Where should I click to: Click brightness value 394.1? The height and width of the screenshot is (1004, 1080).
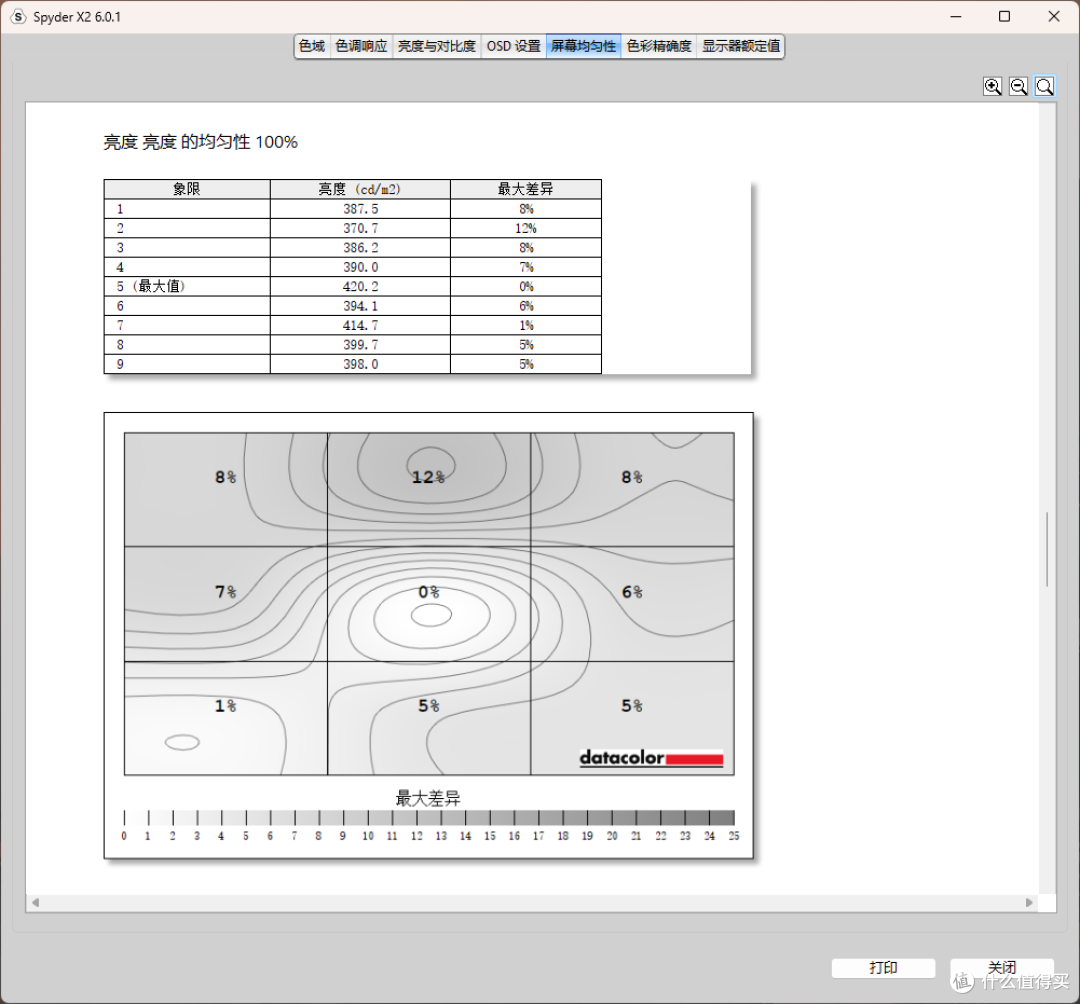pyautogui.click(x=360, y=306)
